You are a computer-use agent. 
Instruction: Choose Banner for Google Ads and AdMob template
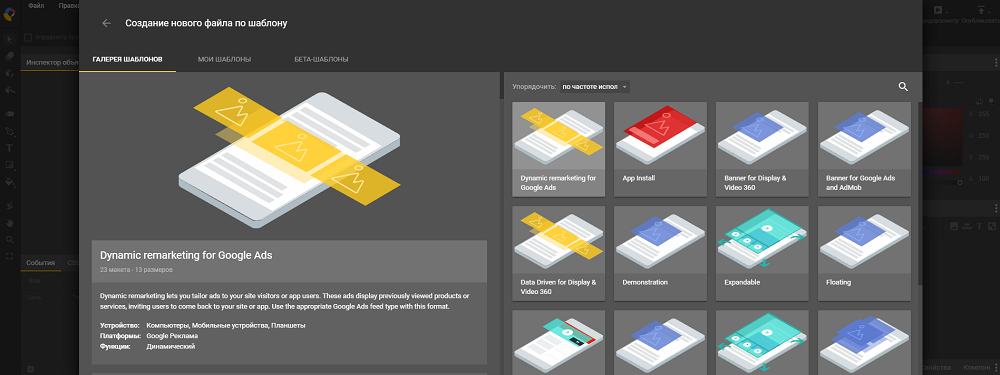click(x=865, y=150)
